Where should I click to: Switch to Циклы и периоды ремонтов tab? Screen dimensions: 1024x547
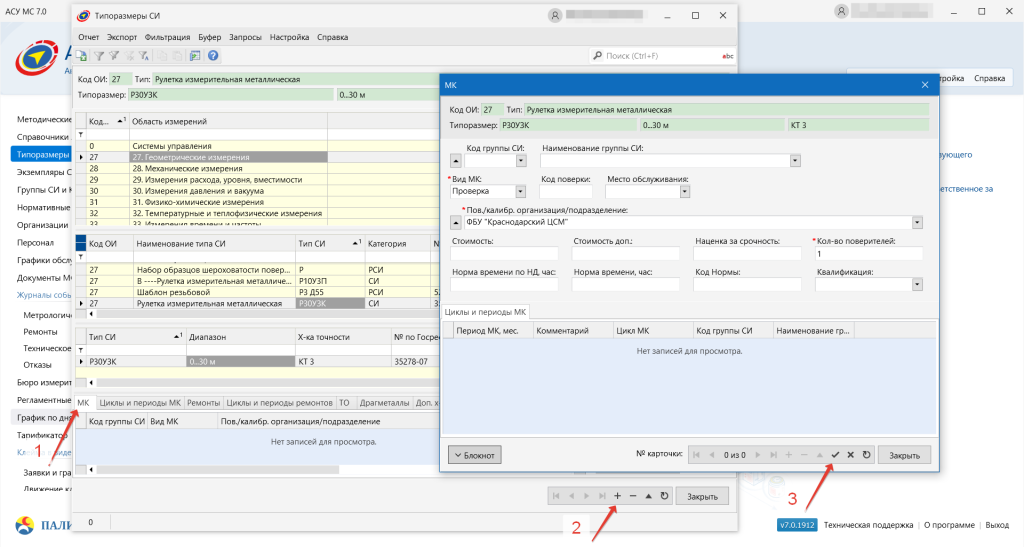click(x=280, y=403)
